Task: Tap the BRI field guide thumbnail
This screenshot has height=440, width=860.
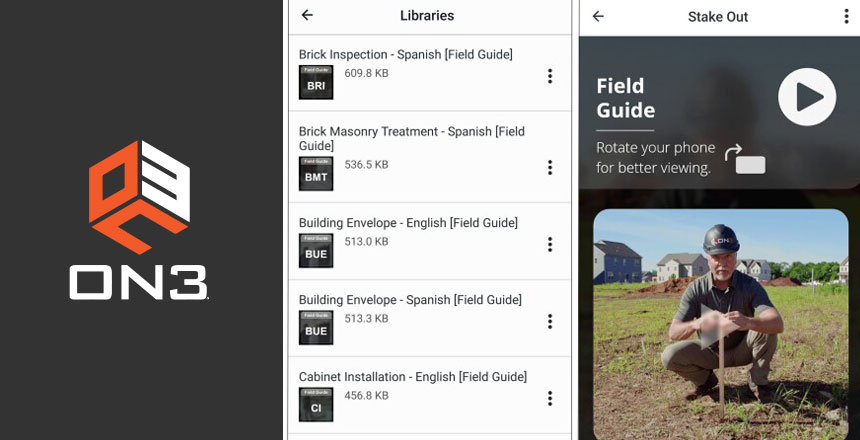Action: pyautogui.click(x=316, y=82)
